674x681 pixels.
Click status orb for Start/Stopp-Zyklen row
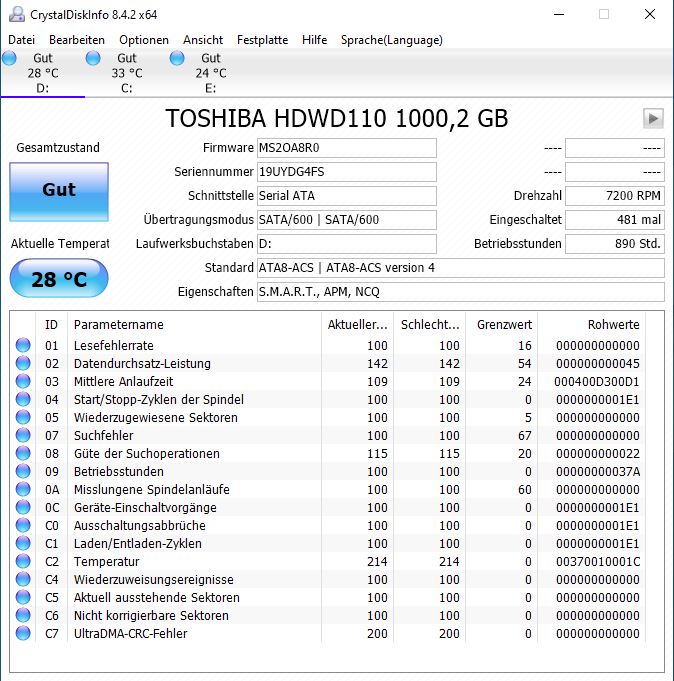[23, 399]
